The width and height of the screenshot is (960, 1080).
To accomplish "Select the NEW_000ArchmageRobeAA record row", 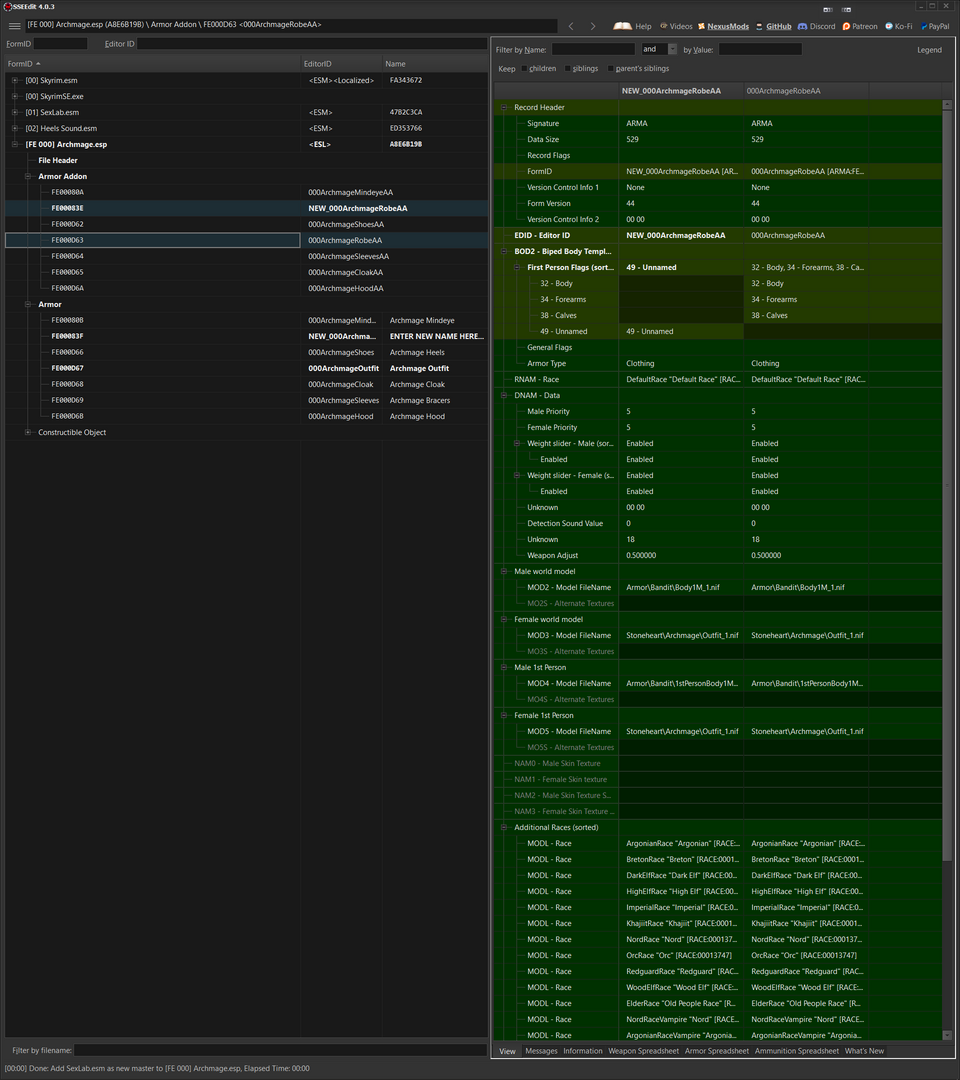I will 247,208.
